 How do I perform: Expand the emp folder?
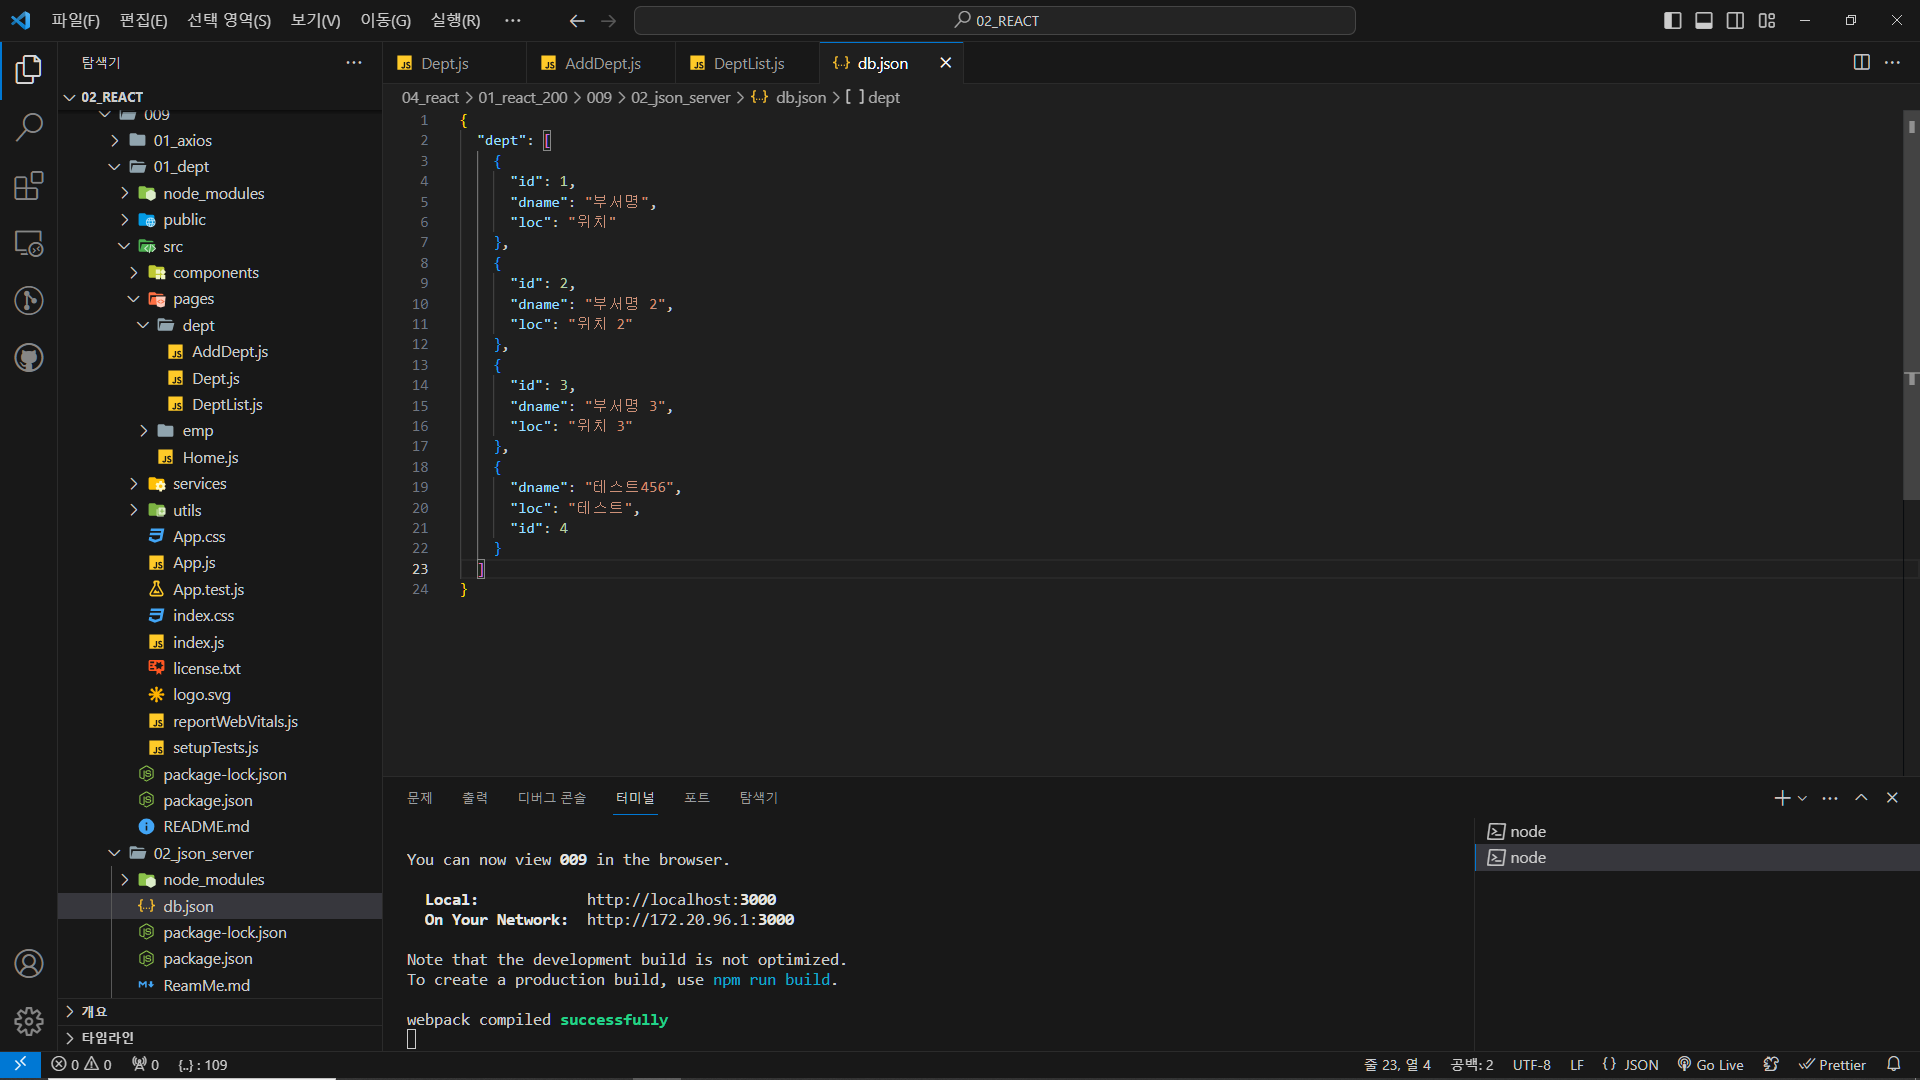[197, 431]
